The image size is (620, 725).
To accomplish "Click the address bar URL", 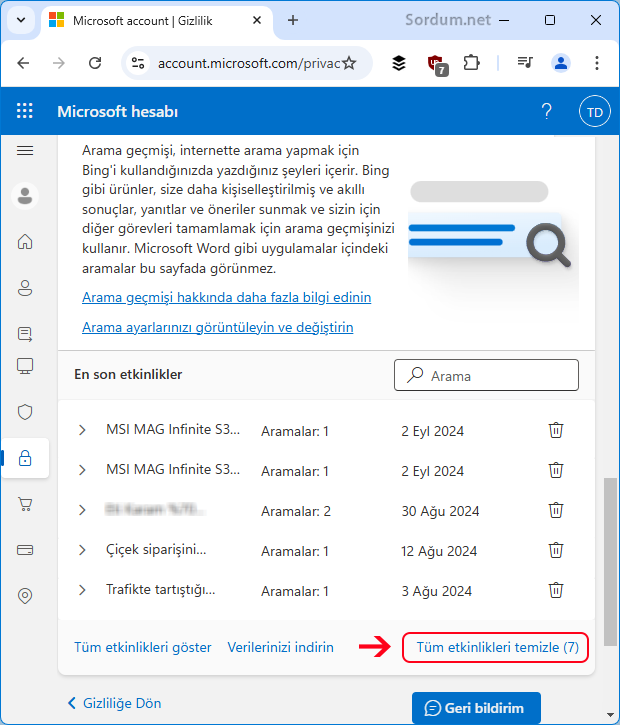I will pyautogui.click(x=249, y=63).
